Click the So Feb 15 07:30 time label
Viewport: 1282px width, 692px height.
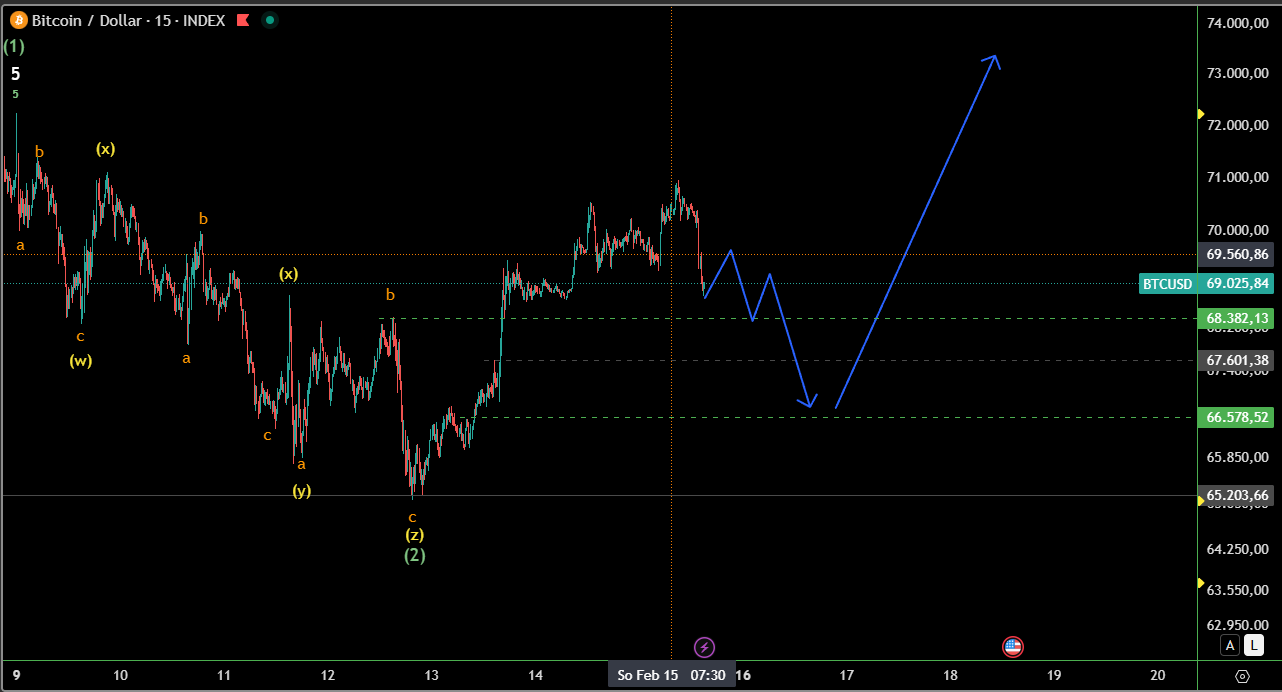tap(671, 675)
